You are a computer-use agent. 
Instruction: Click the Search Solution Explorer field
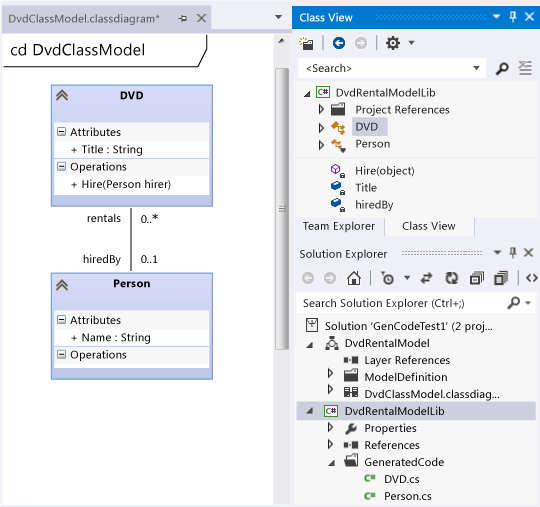click(400, 303)
